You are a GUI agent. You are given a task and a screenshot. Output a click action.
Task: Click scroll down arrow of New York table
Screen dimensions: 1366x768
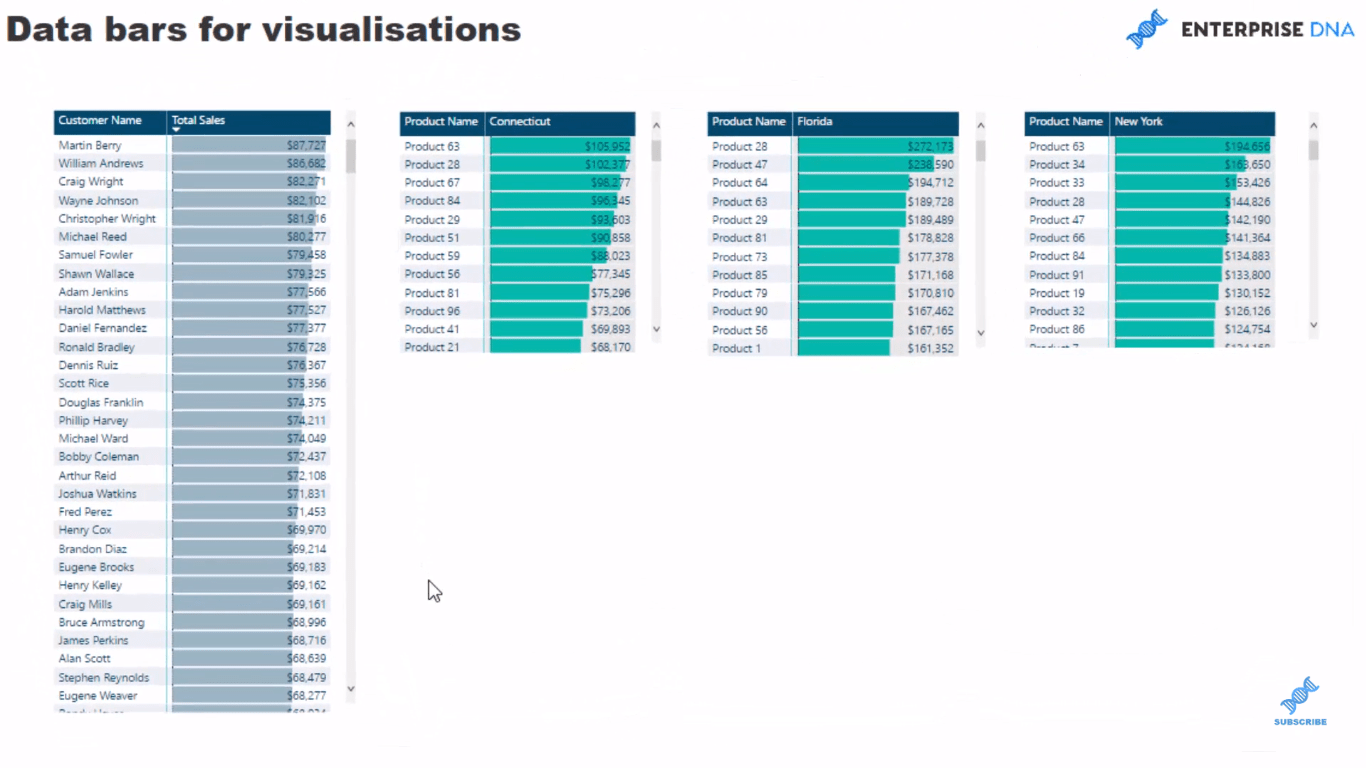[x=1313, y=324]
